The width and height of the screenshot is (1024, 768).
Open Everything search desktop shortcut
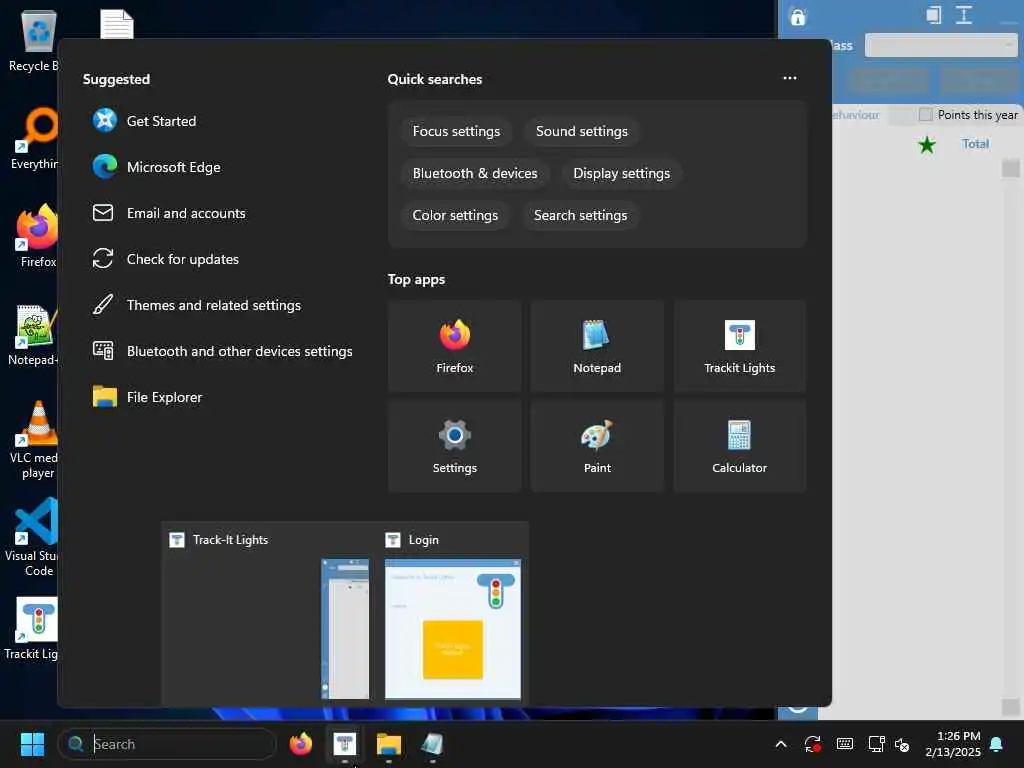[x=37, y=138]
